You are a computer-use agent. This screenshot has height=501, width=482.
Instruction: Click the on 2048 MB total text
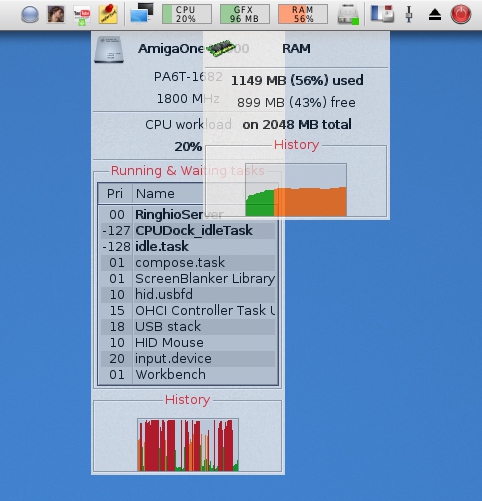tap(297, 125)
